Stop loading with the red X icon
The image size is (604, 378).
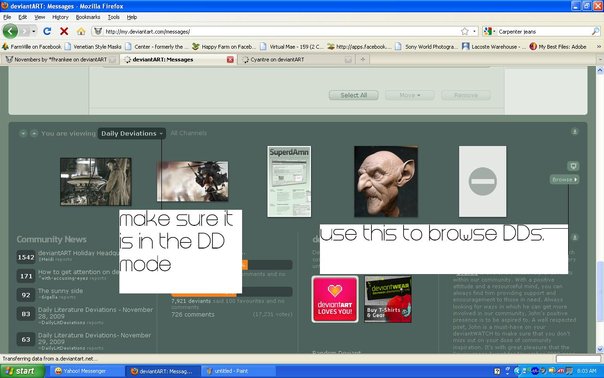point(64,31)
